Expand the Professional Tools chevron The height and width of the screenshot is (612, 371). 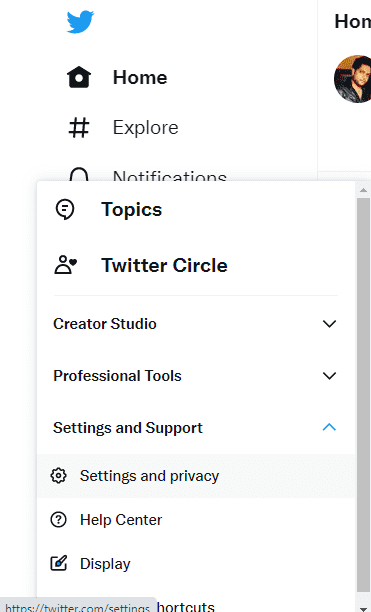329,376
